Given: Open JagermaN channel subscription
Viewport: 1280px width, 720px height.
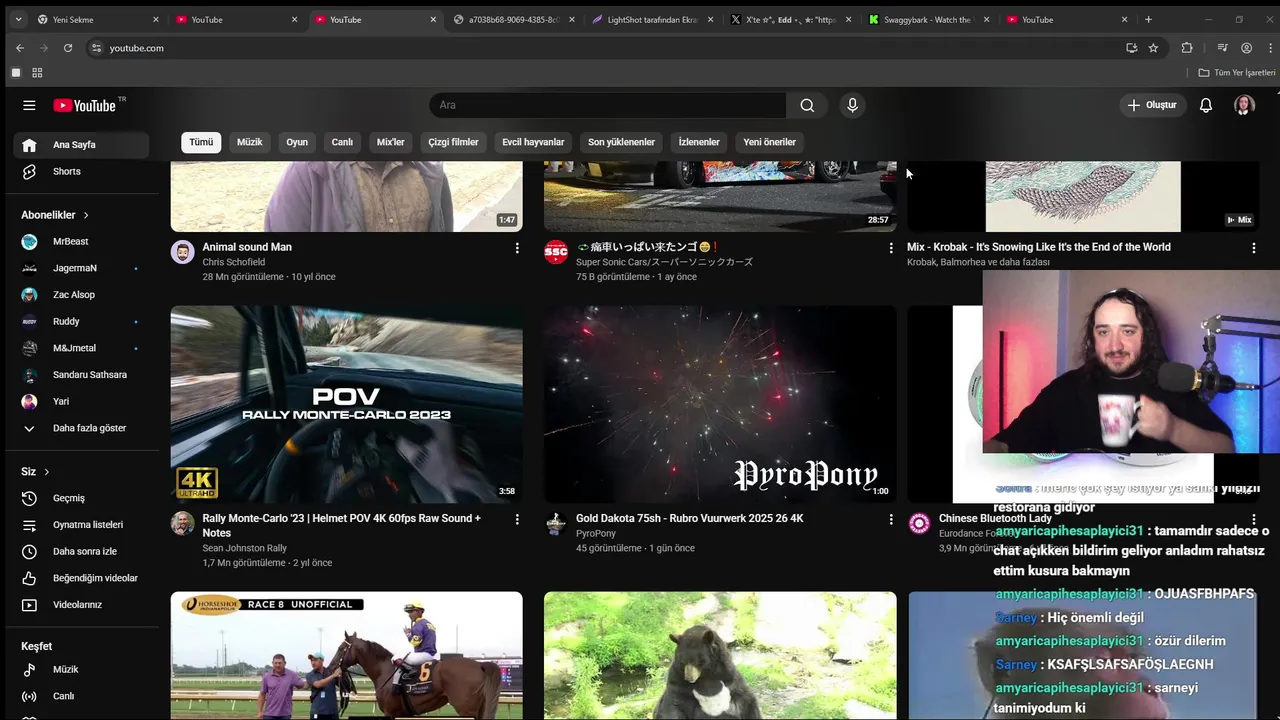Looking at the screenshot, I should 81,268.
